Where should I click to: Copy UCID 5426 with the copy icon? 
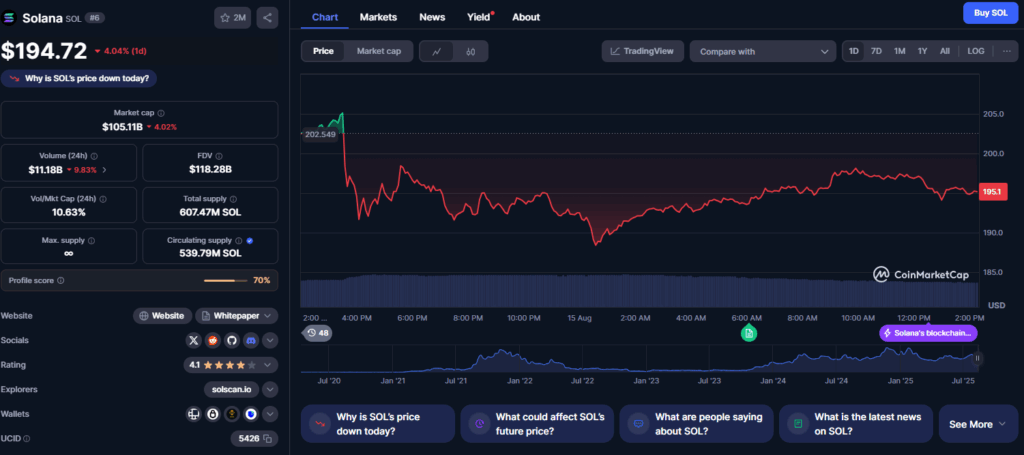click(x=266, y=438)
